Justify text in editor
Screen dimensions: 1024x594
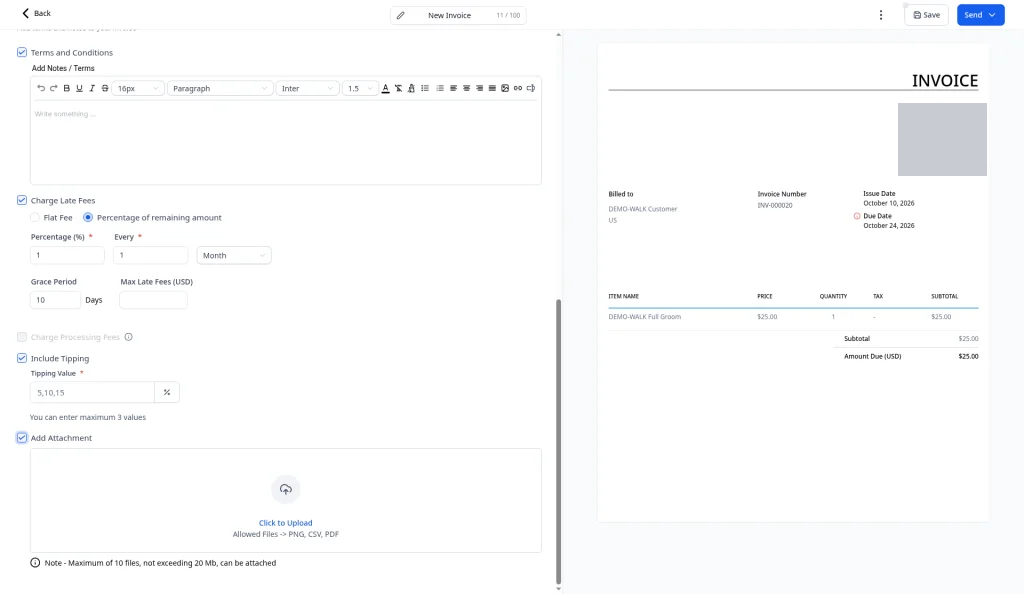click(492, 88)
